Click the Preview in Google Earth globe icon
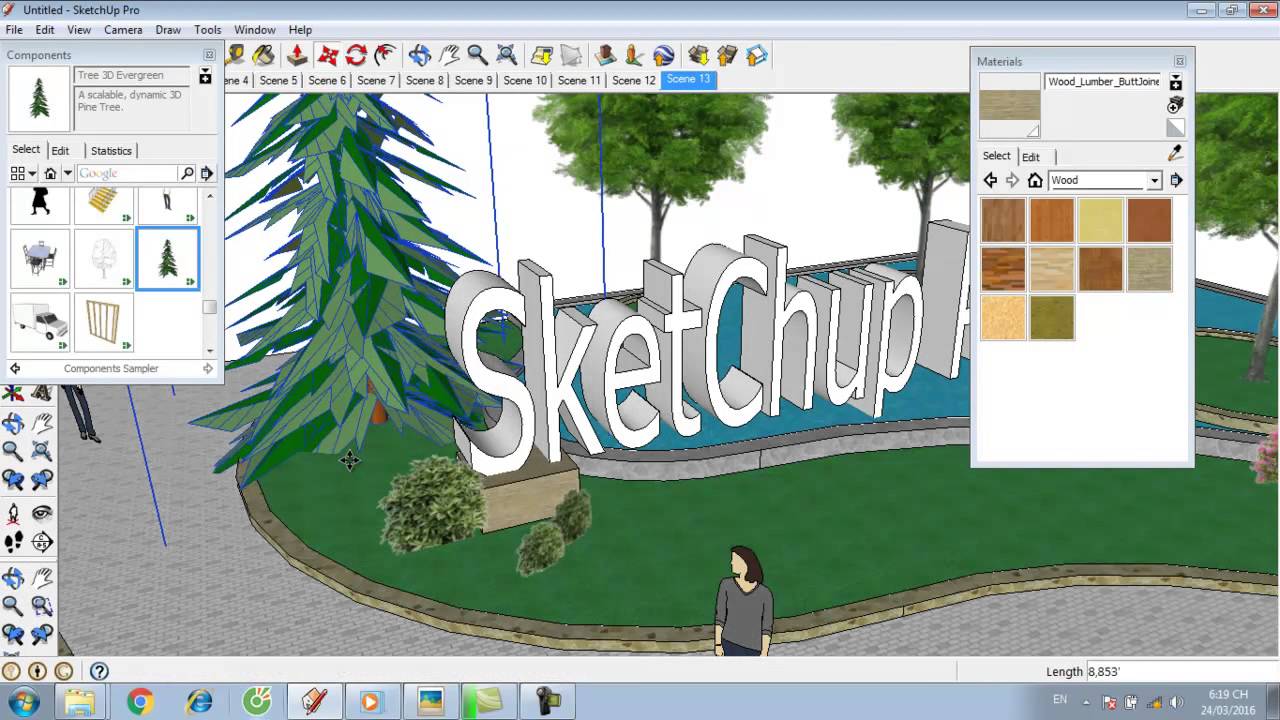 click(664, 55)
